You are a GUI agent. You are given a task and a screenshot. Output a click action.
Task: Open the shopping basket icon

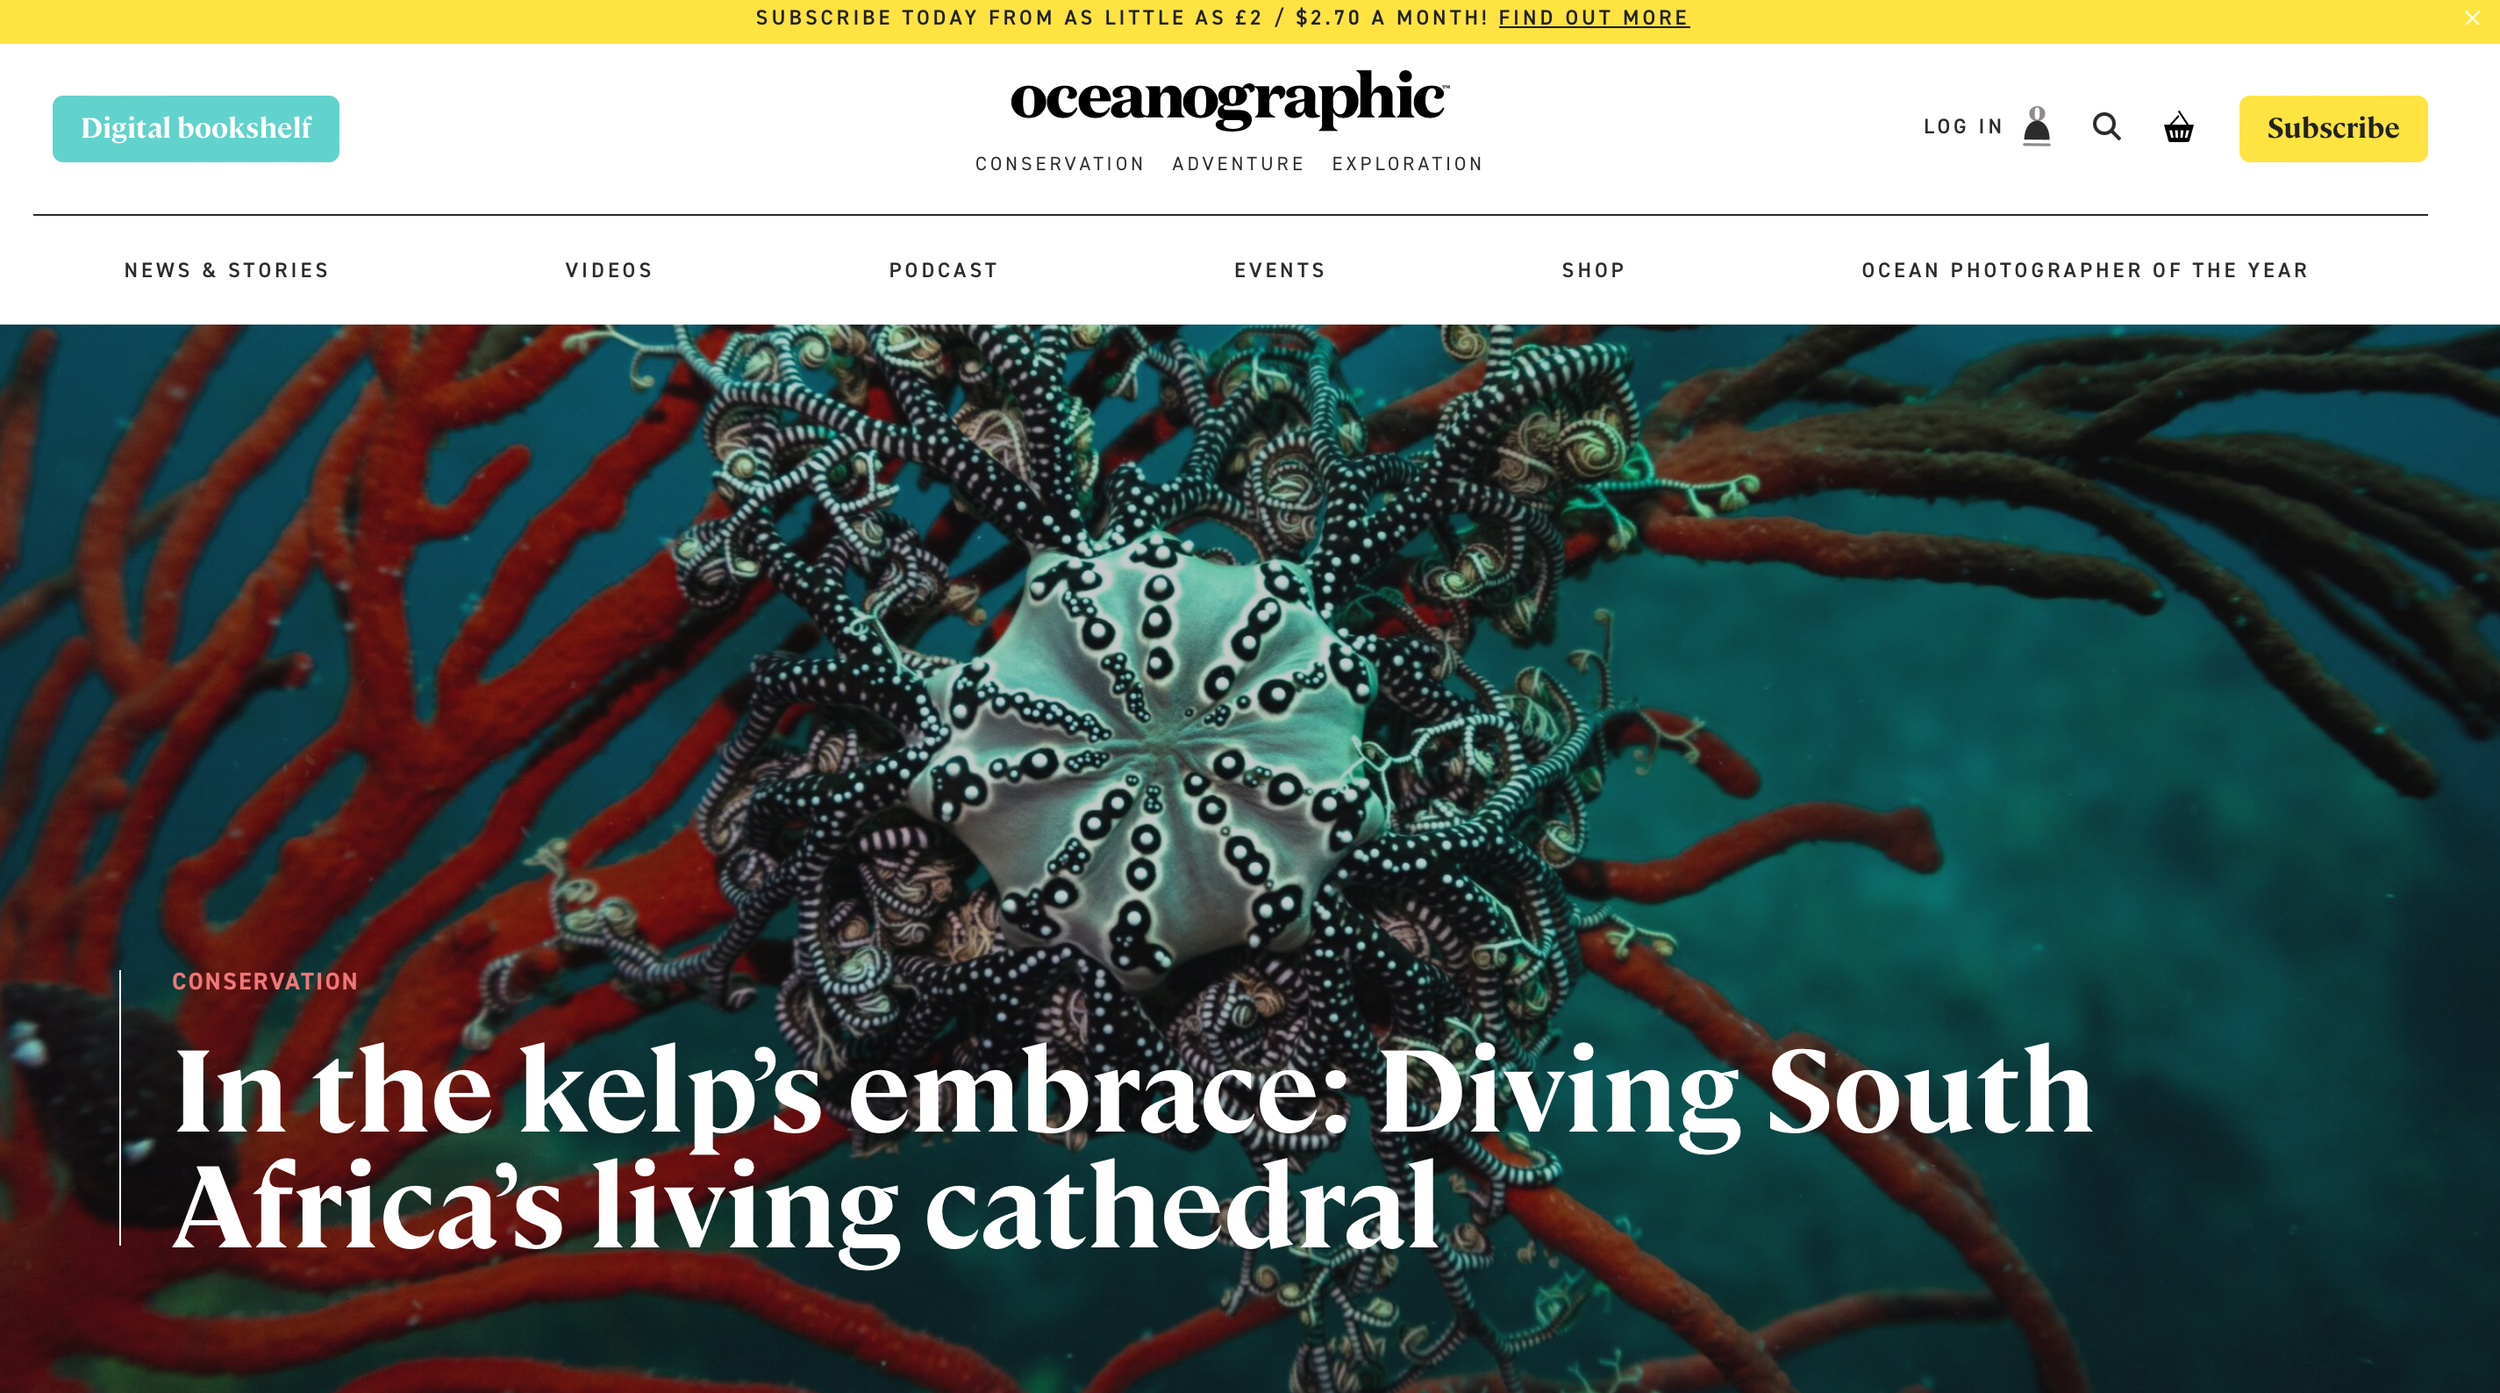(x=2178, y=127)
